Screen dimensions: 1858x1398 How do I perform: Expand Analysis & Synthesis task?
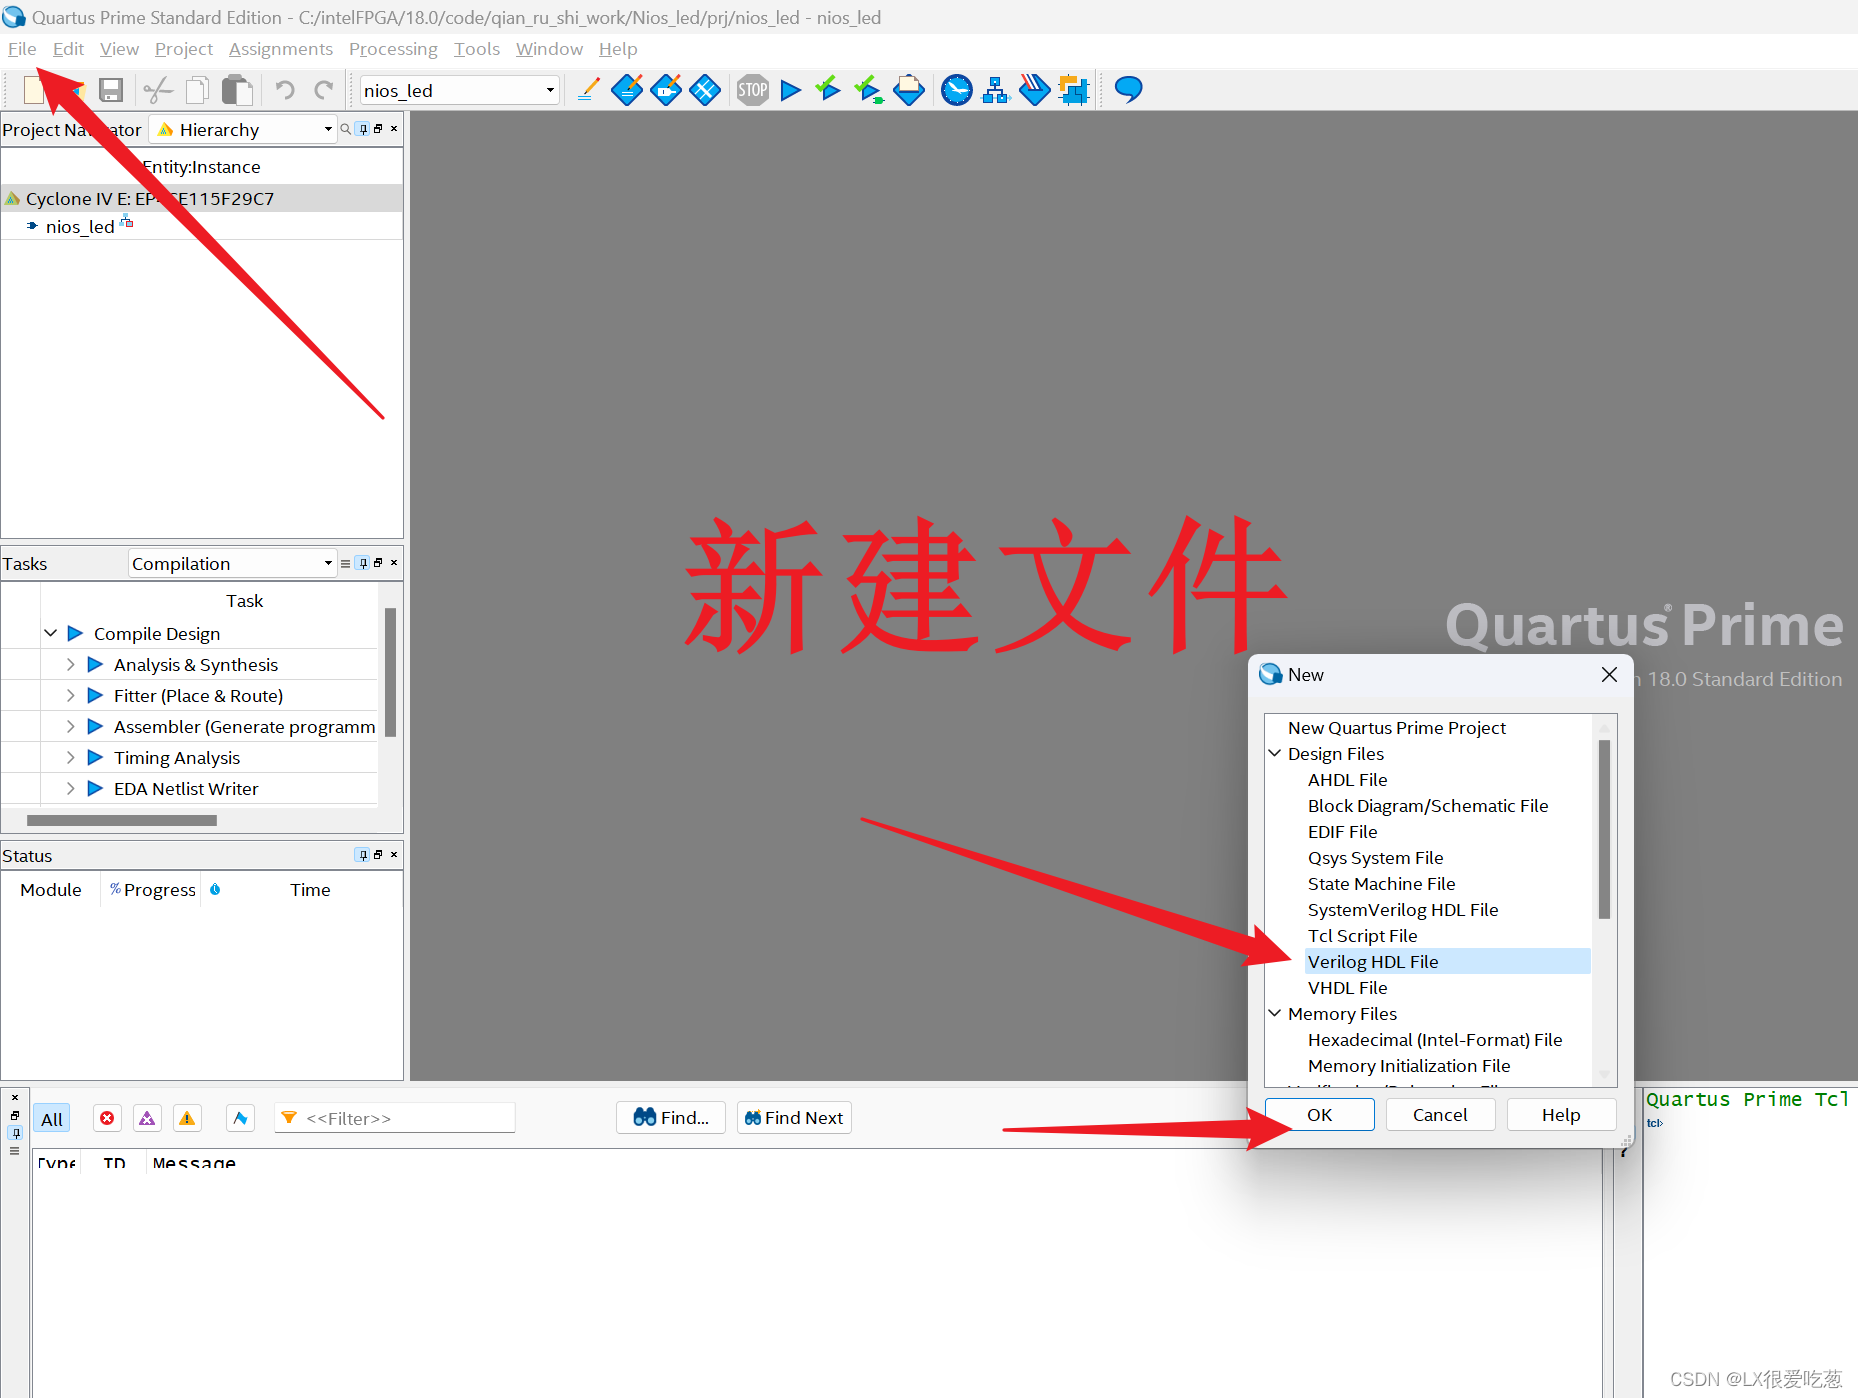pos(70,664)
